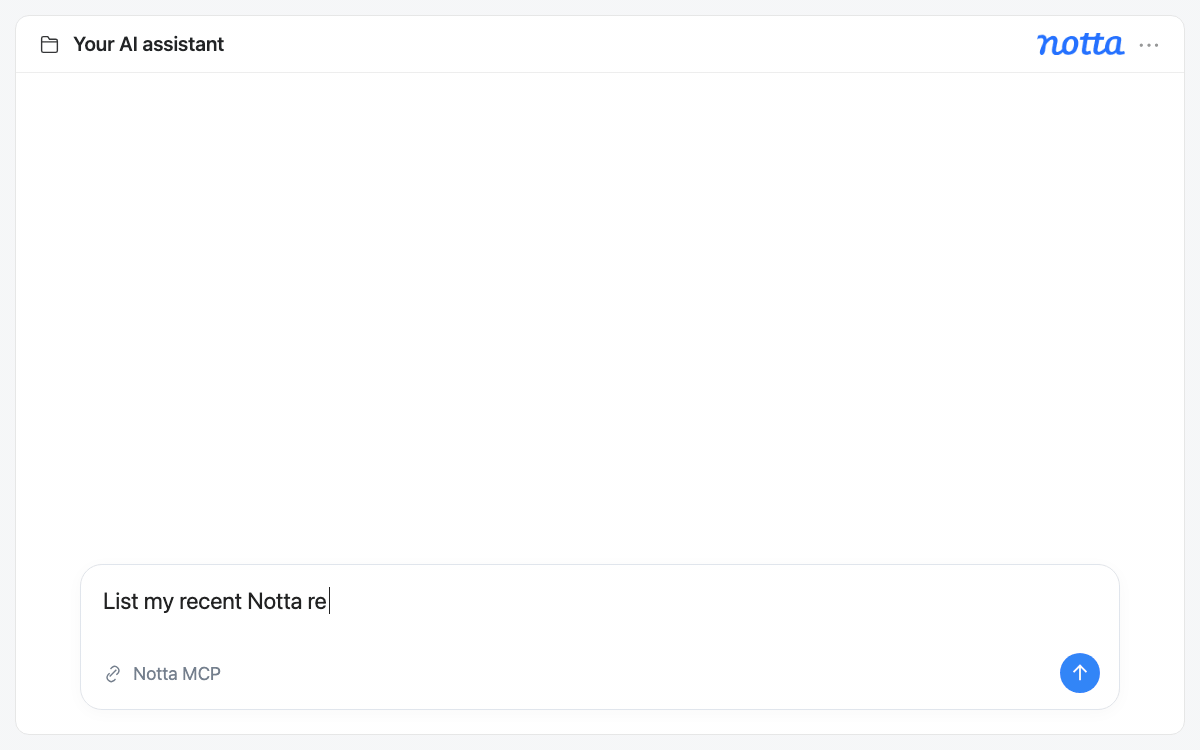Select the Notta MCP connector label
The height and width of the screenshot is (750, 1200).
point(177,674)
